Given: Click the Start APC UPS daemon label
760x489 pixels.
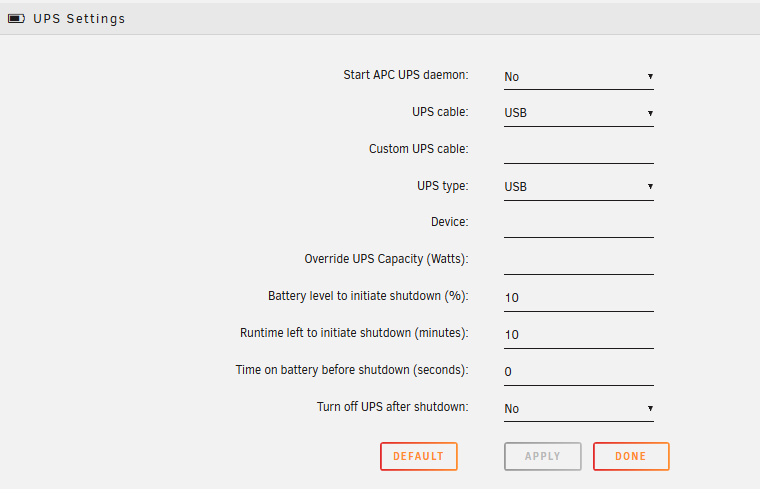Looking at the screenshot, I should tap(405, 76).
